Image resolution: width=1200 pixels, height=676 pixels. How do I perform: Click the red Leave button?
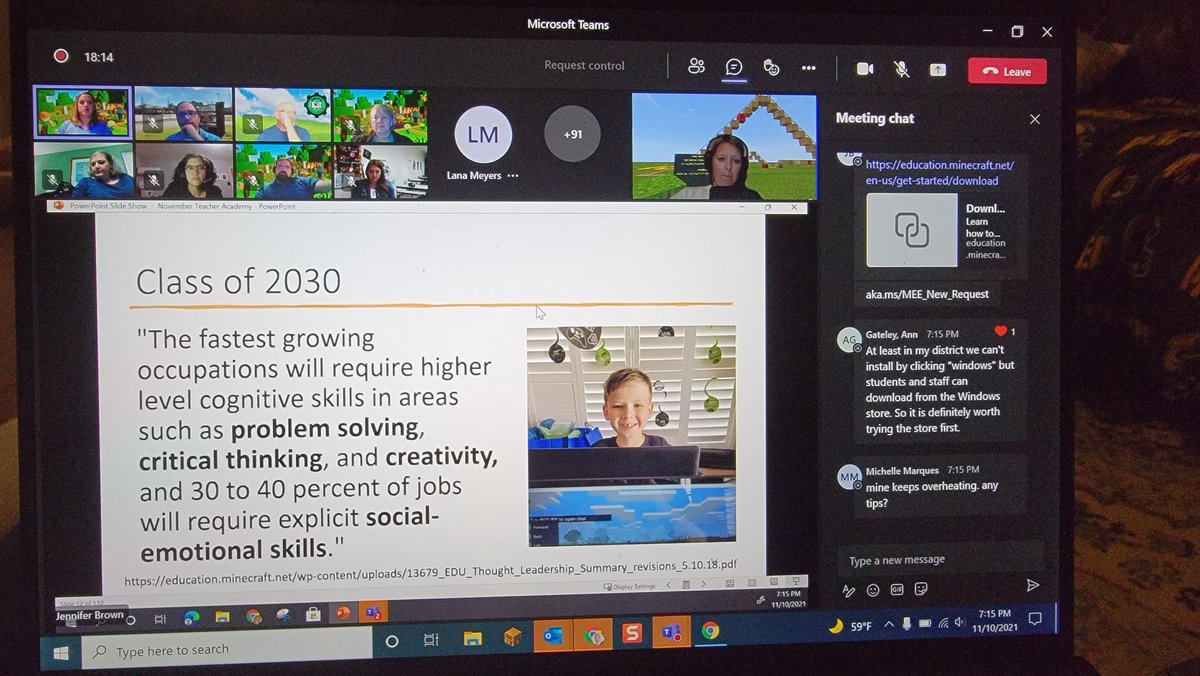coord(1007,71)
